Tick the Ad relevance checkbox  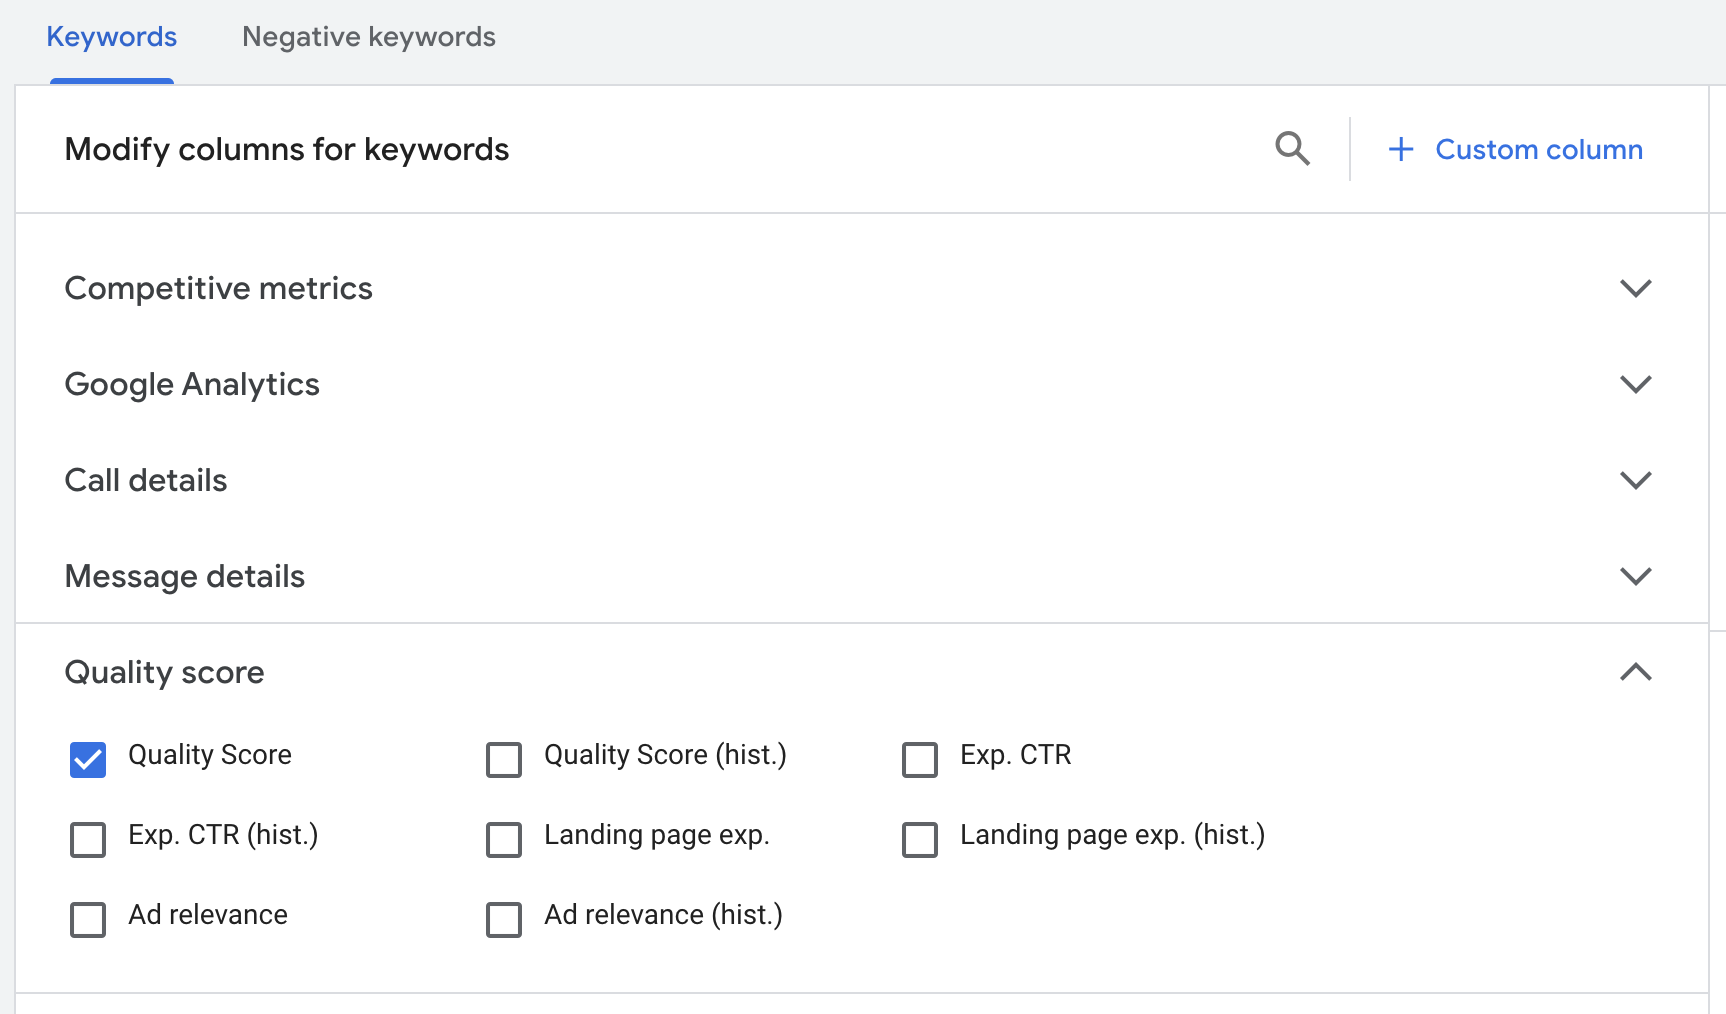(x=88, y=919)
